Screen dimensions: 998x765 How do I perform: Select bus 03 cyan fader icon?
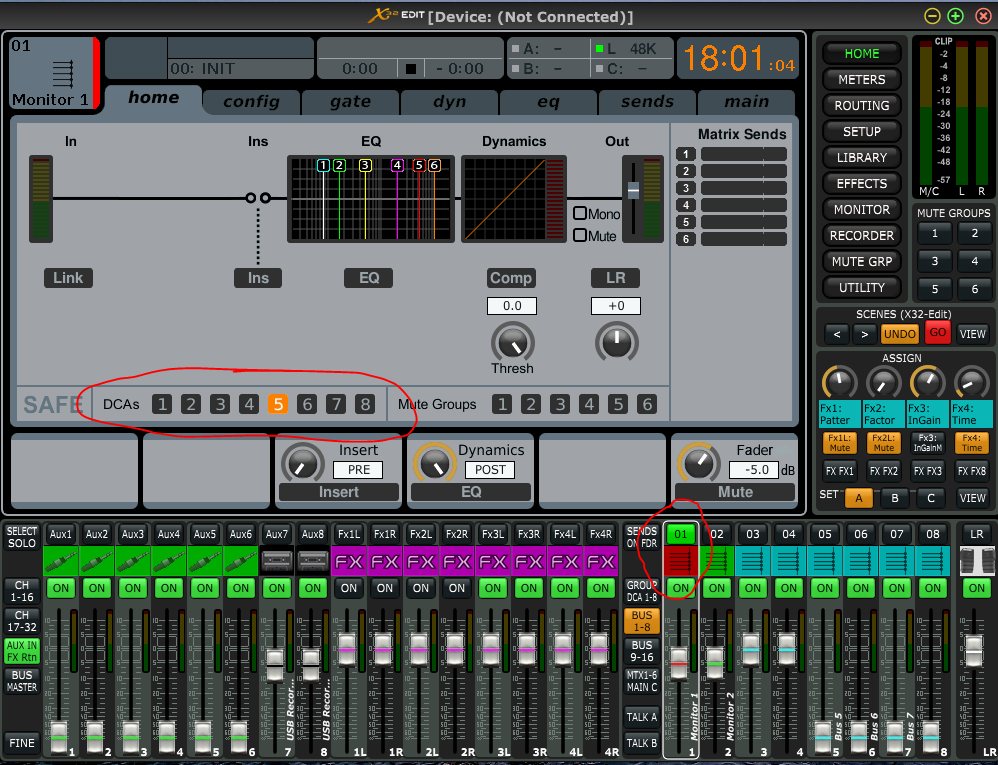(x=753, y=561)
